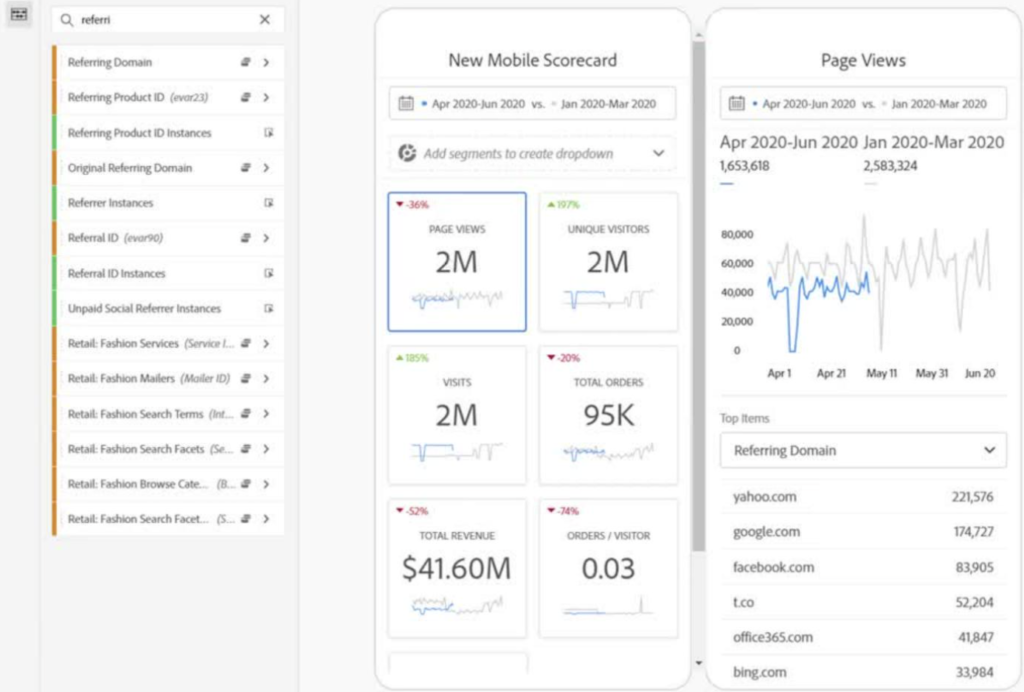The image size is (1024, 692).
Task: Click the segment icon in Add segments box
Action: pos(407,153)
